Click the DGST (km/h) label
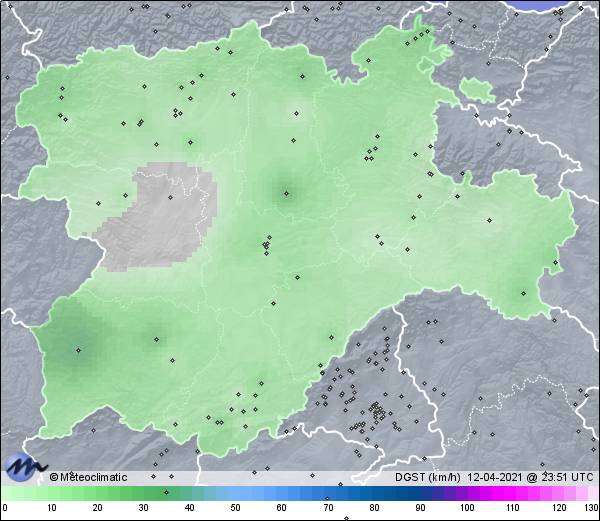The width and height of the screenshot is (600, 521). coord(428,477)
